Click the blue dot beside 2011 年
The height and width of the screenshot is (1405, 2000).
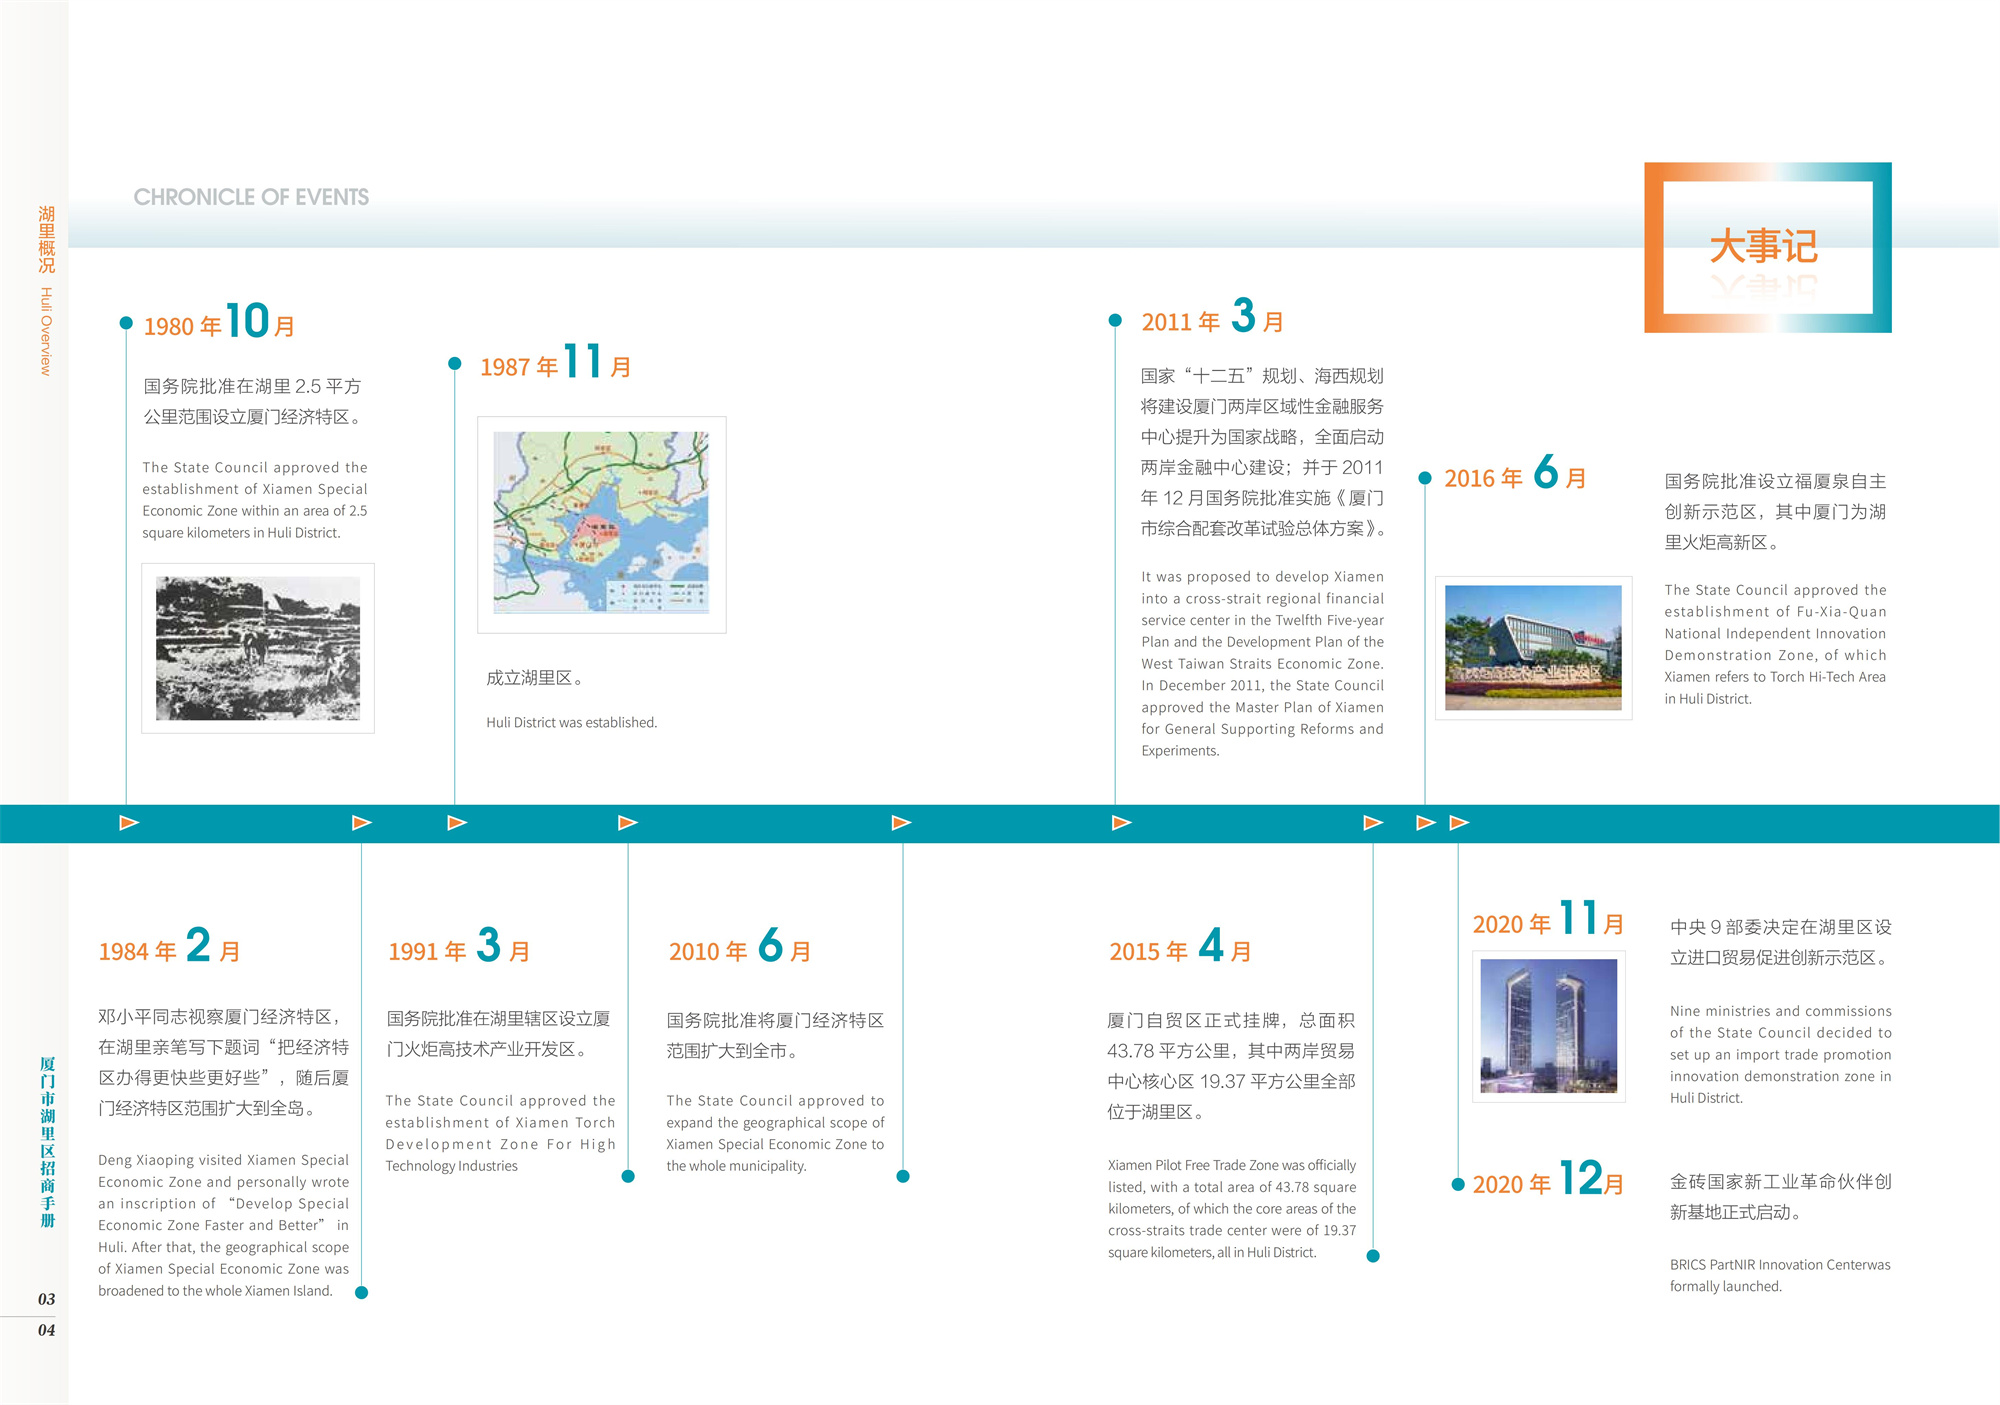pyautogui.click(x=1115, y=320)
